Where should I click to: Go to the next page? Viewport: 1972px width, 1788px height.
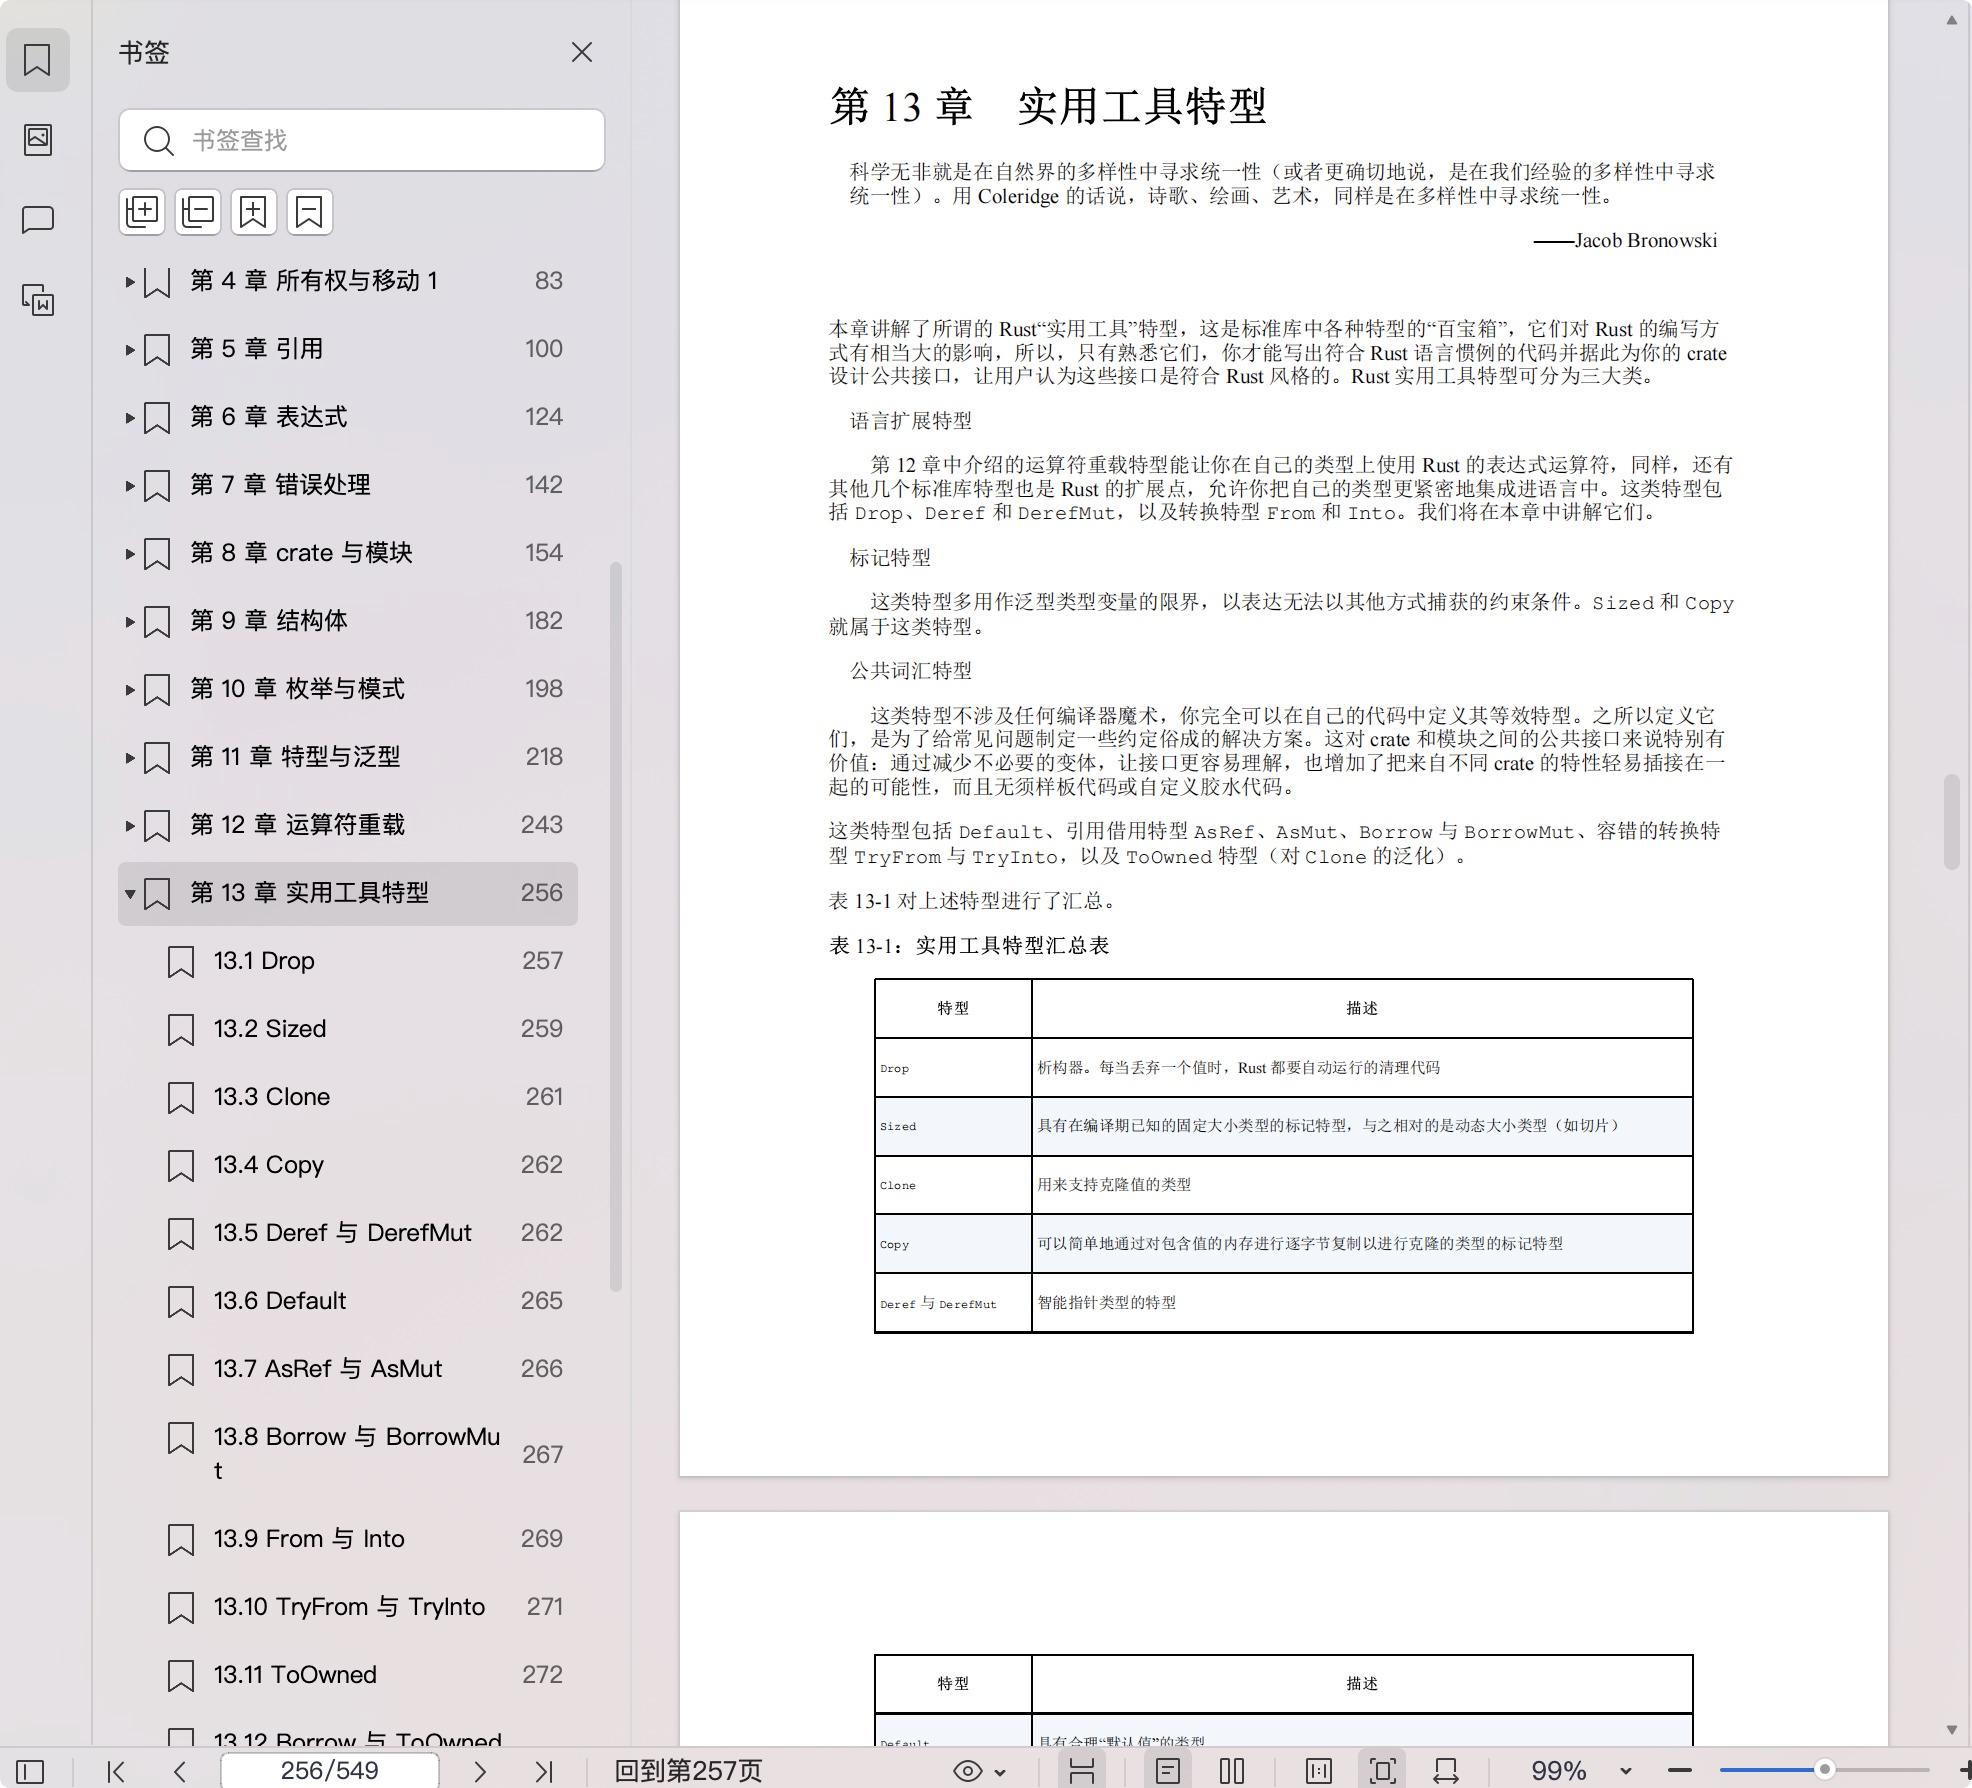click(480, 1771)
